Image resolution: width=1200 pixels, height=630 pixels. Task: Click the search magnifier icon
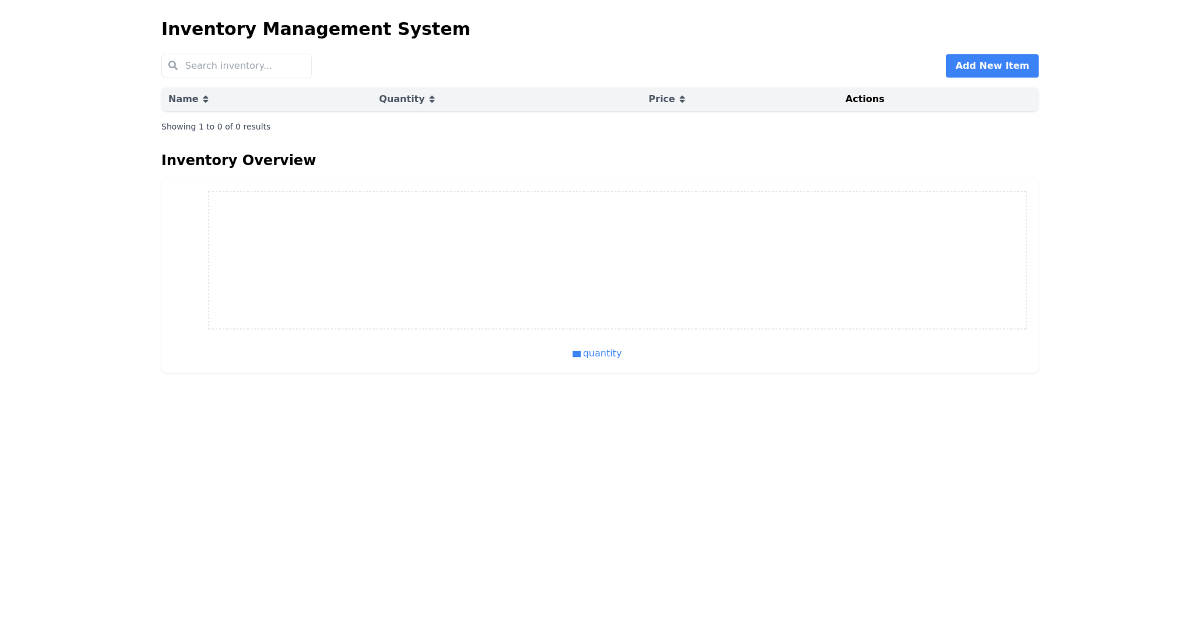tap(174, 65)
